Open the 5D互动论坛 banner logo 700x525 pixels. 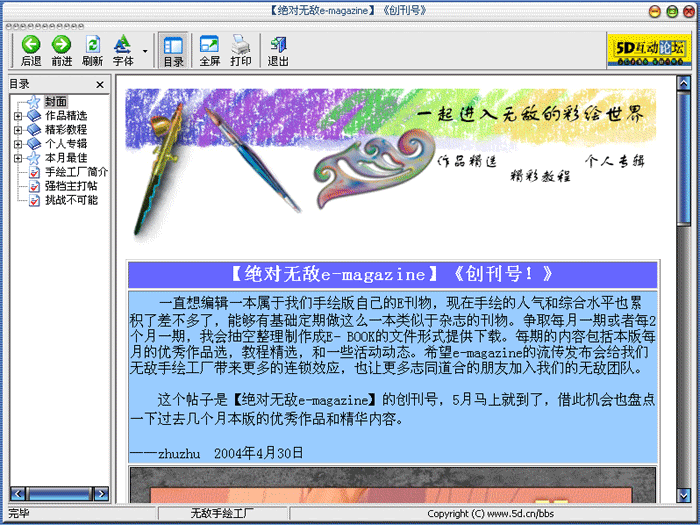pyautogui.click(x=649, y=50)
